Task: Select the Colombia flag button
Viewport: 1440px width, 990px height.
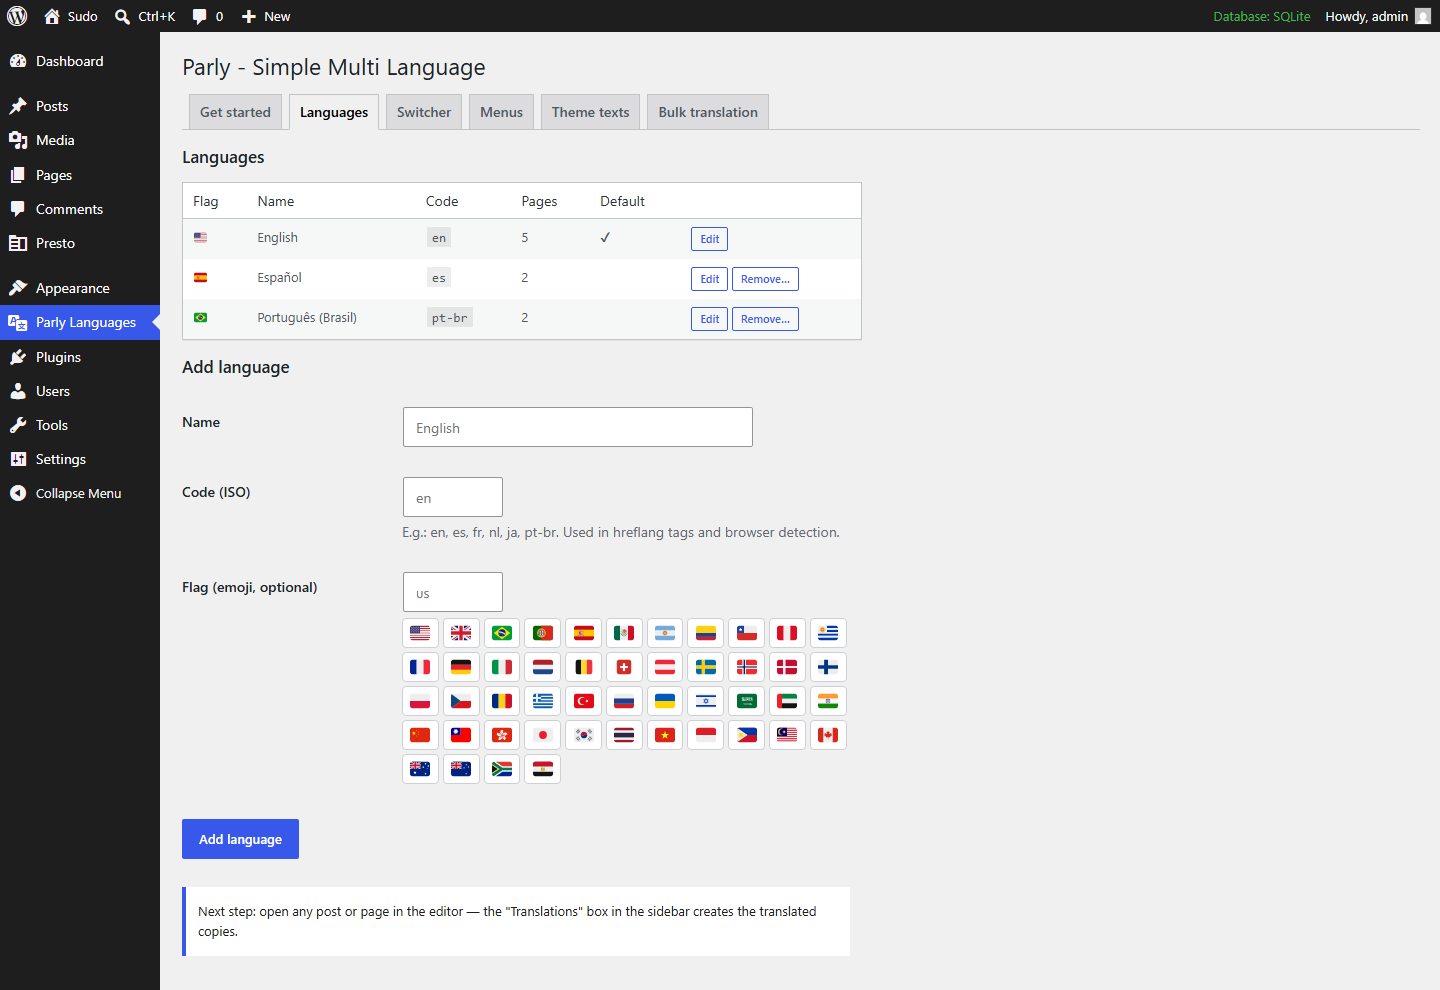Action: coord(706,633)
